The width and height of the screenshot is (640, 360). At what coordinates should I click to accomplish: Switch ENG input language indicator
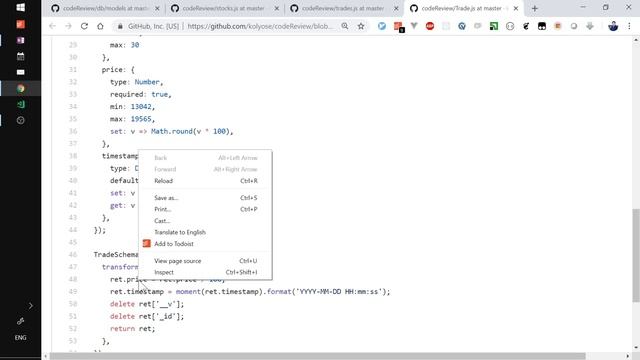[x=20, y=338]
